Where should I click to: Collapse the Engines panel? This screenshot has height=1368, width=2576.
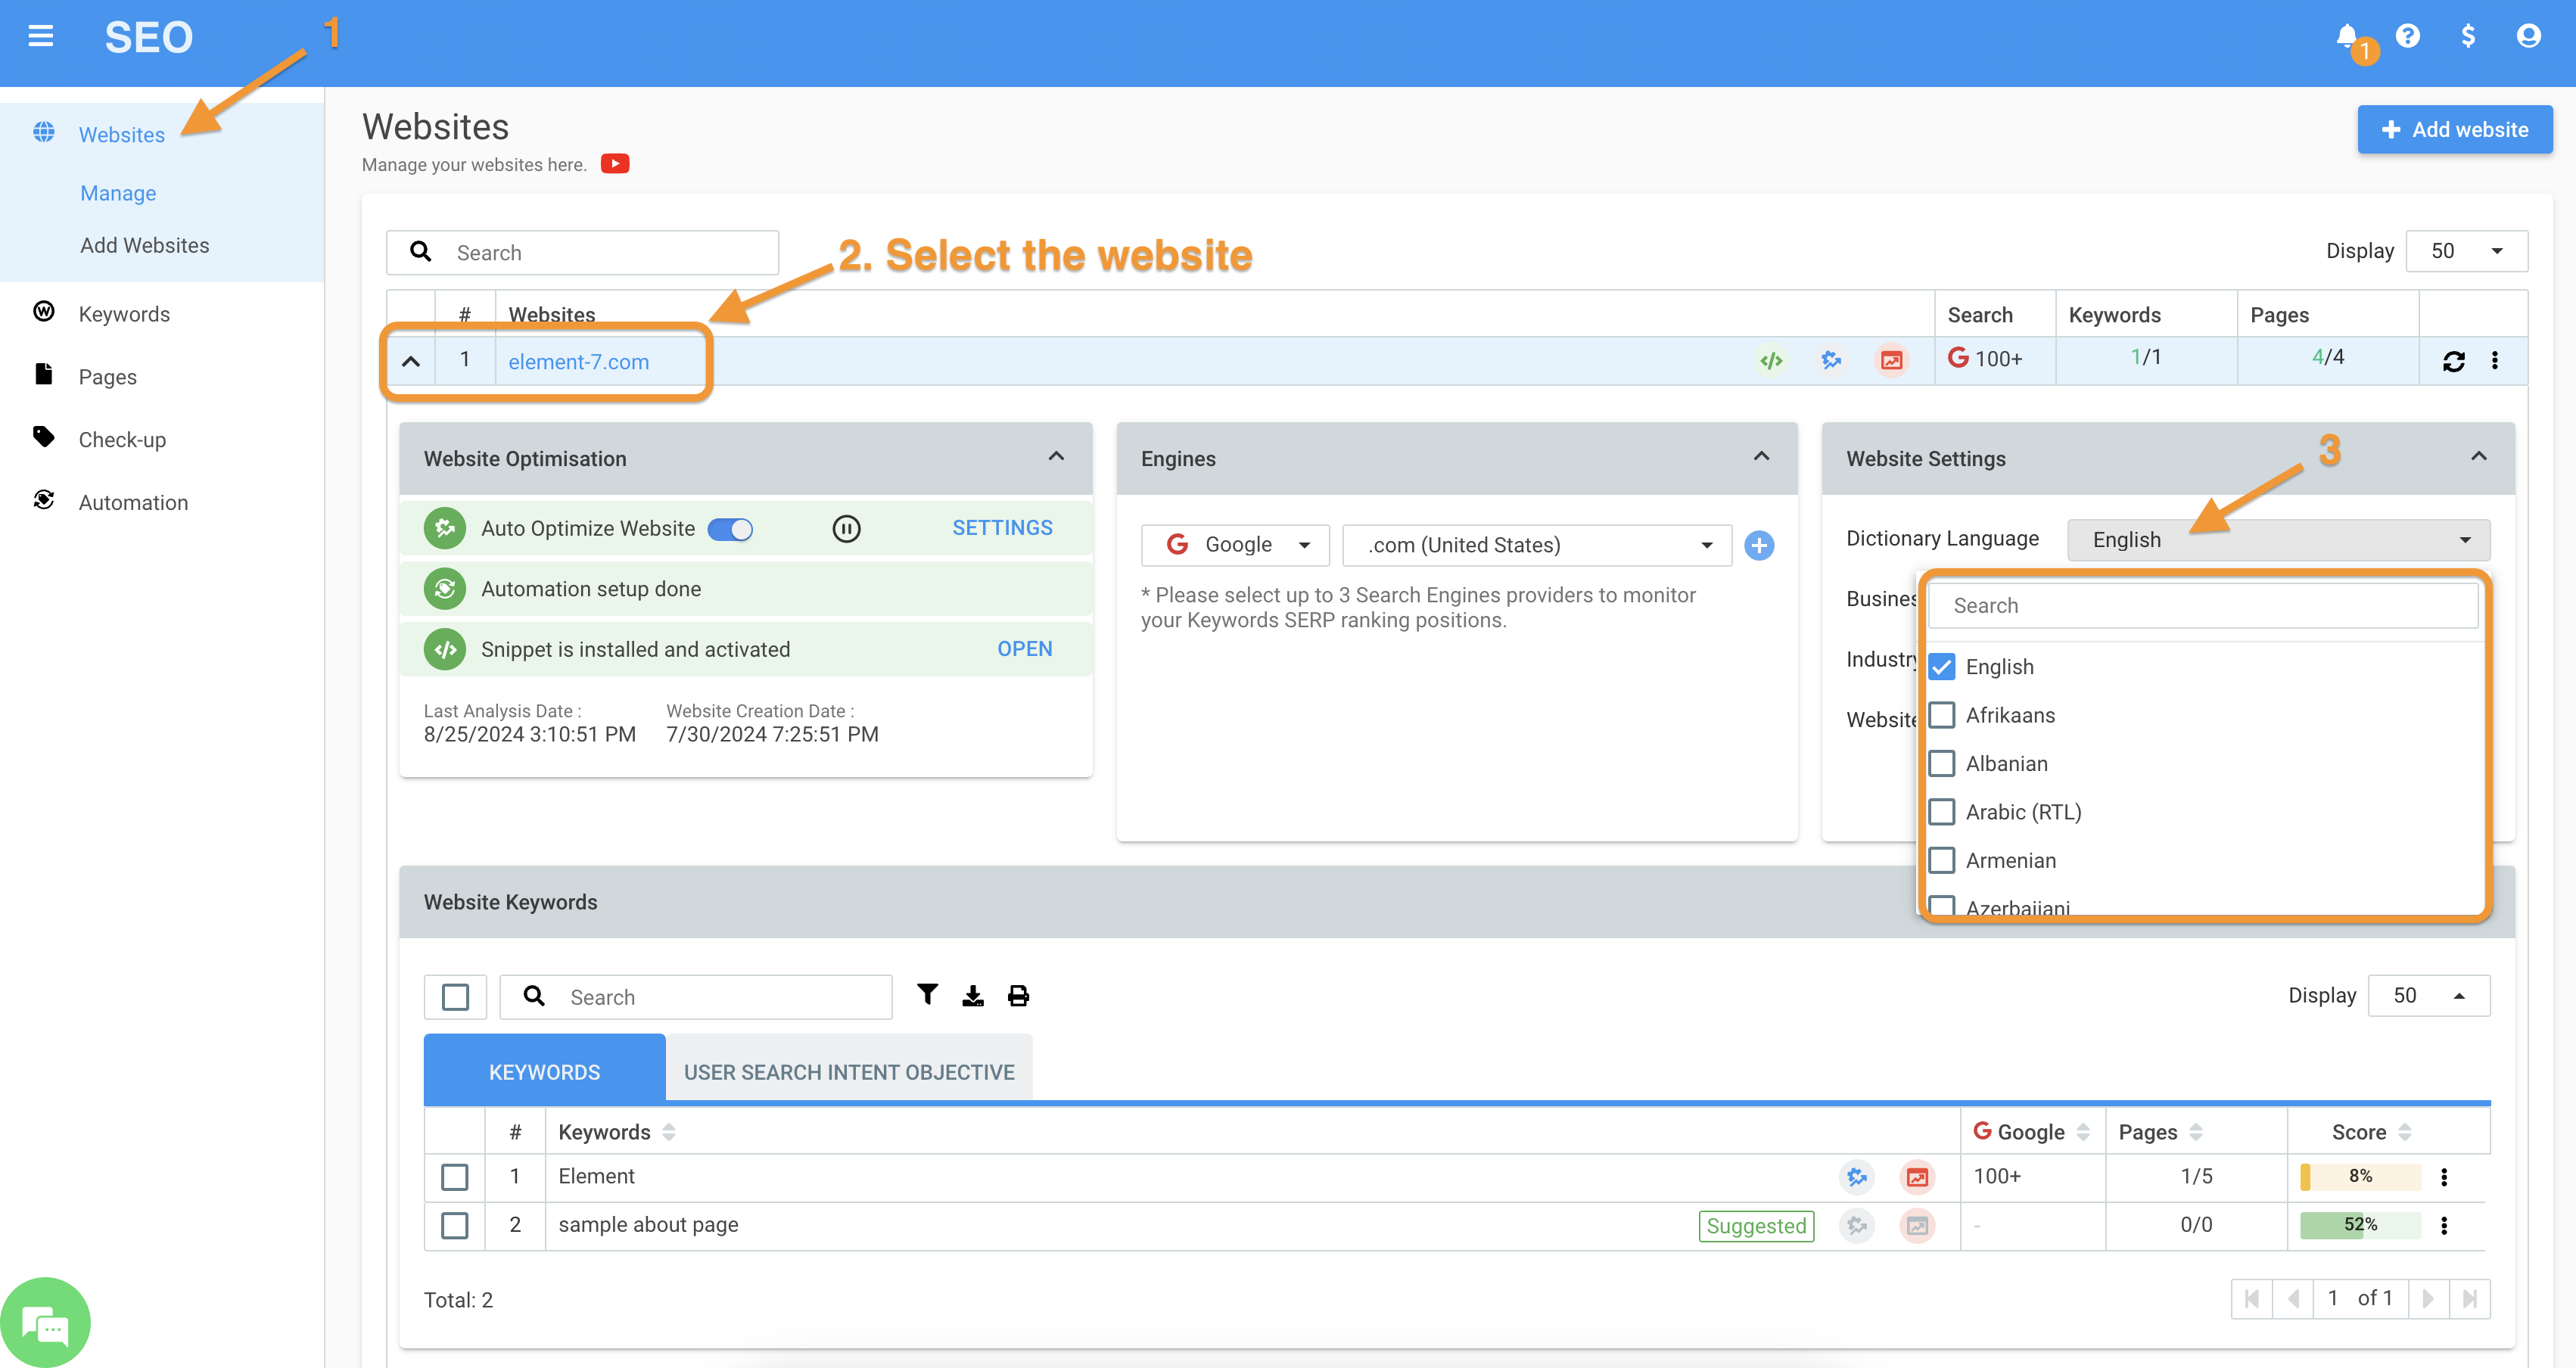[x=1762, y=457]
